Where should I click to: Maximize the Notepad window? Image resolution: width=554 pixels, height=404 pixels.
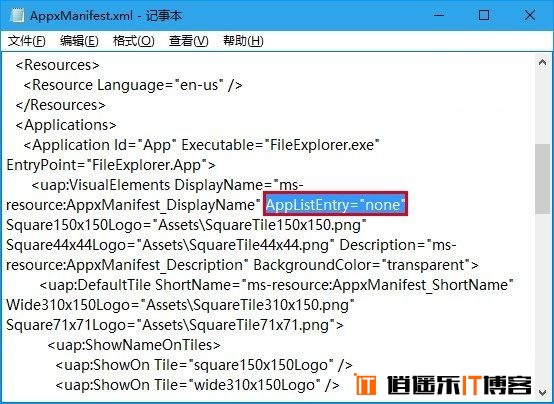(484, 16)
